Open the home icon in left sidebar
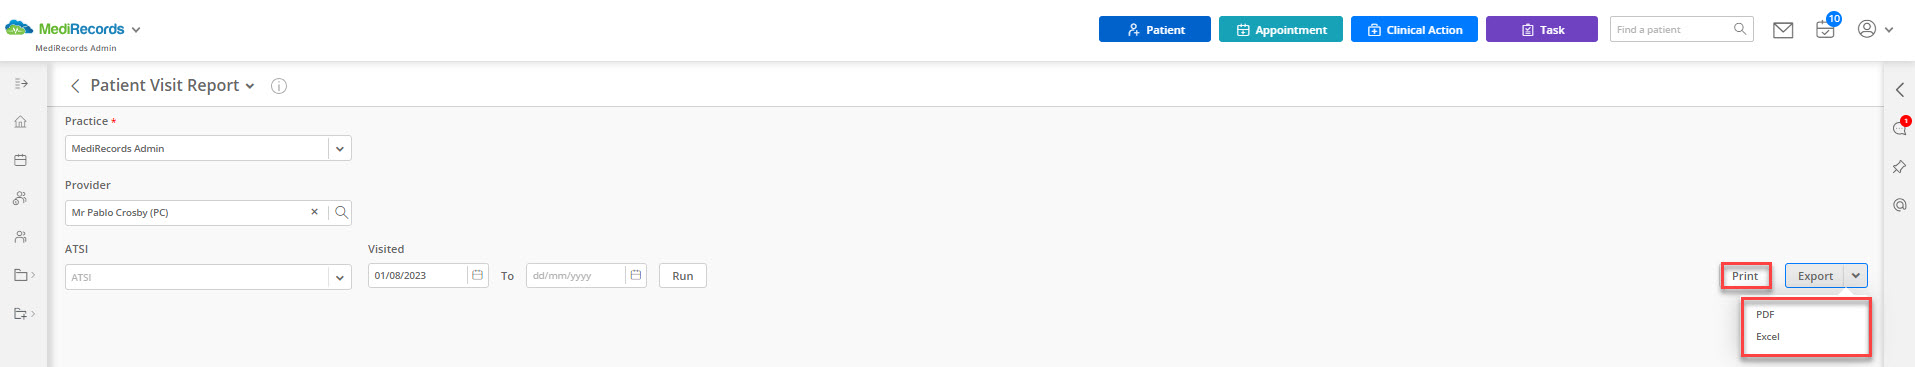The height and width of the screenshot is (367, 1915). pyautogui.click(x=20, y=122)
